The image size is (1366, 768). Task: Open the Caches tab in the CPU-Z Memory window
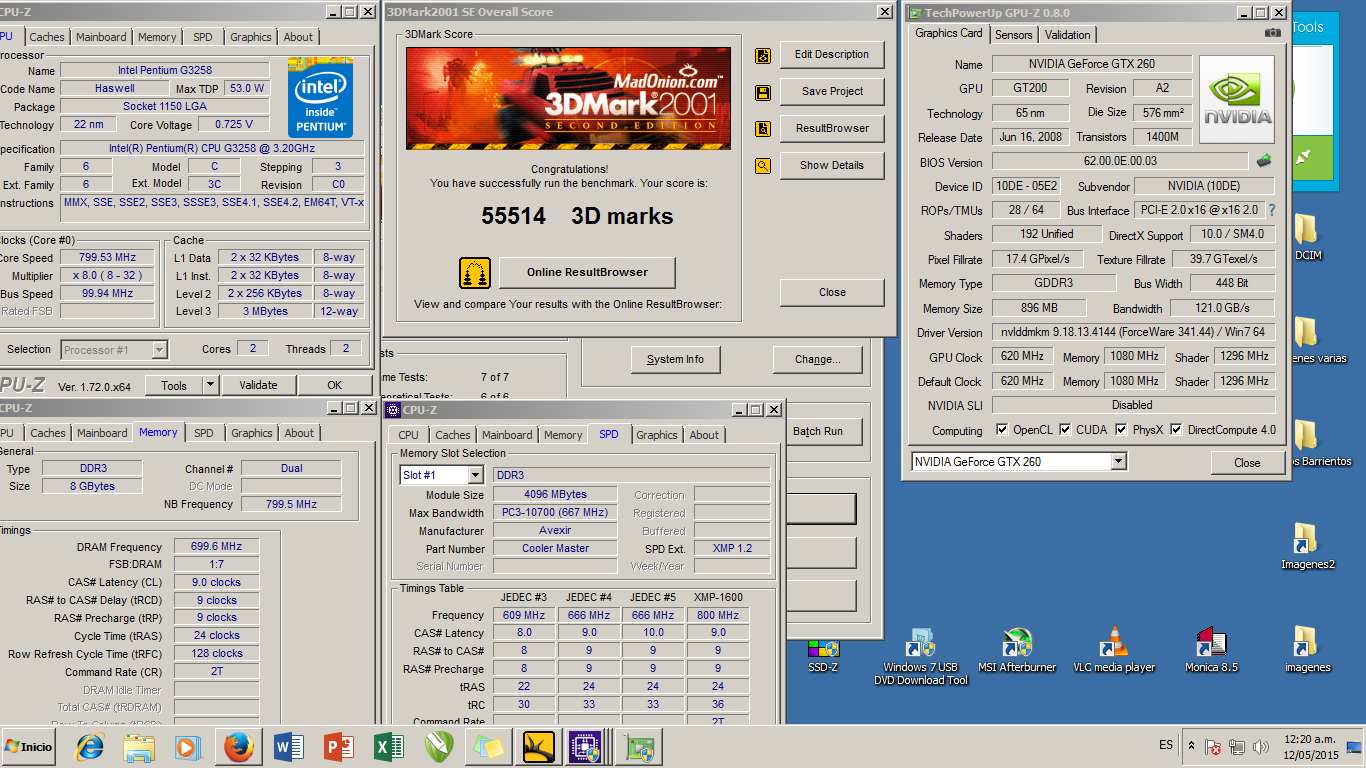pos(47,433)
